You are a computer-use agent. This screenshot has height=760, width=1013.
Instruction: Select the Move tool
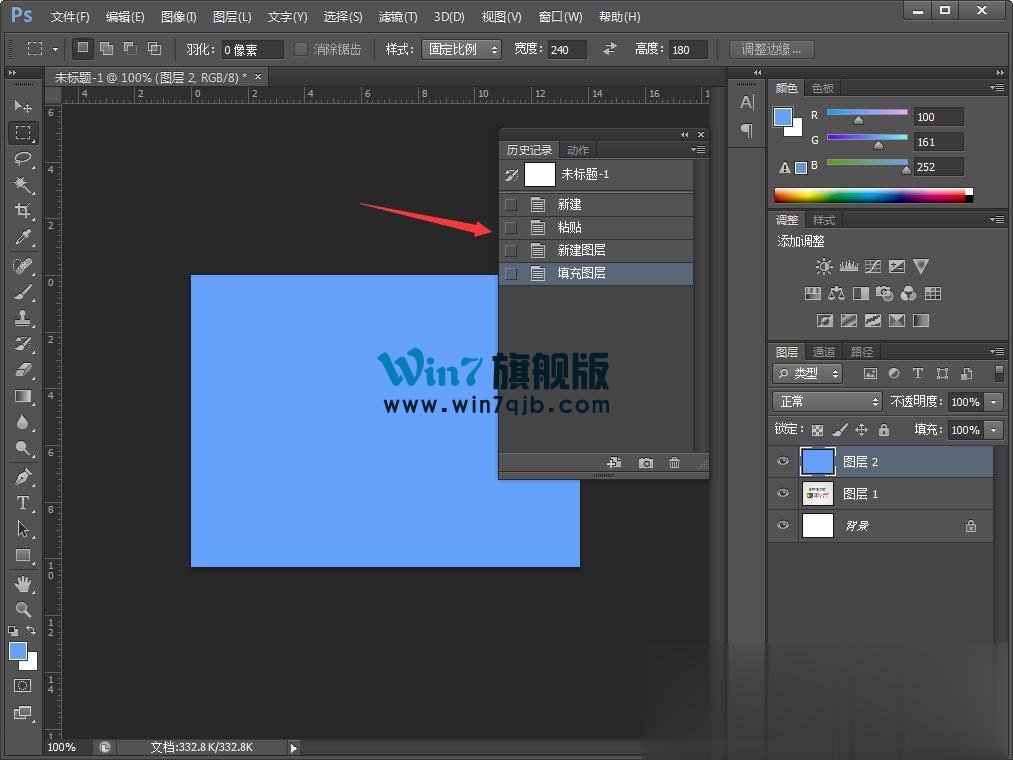click(x=23, y=105)
